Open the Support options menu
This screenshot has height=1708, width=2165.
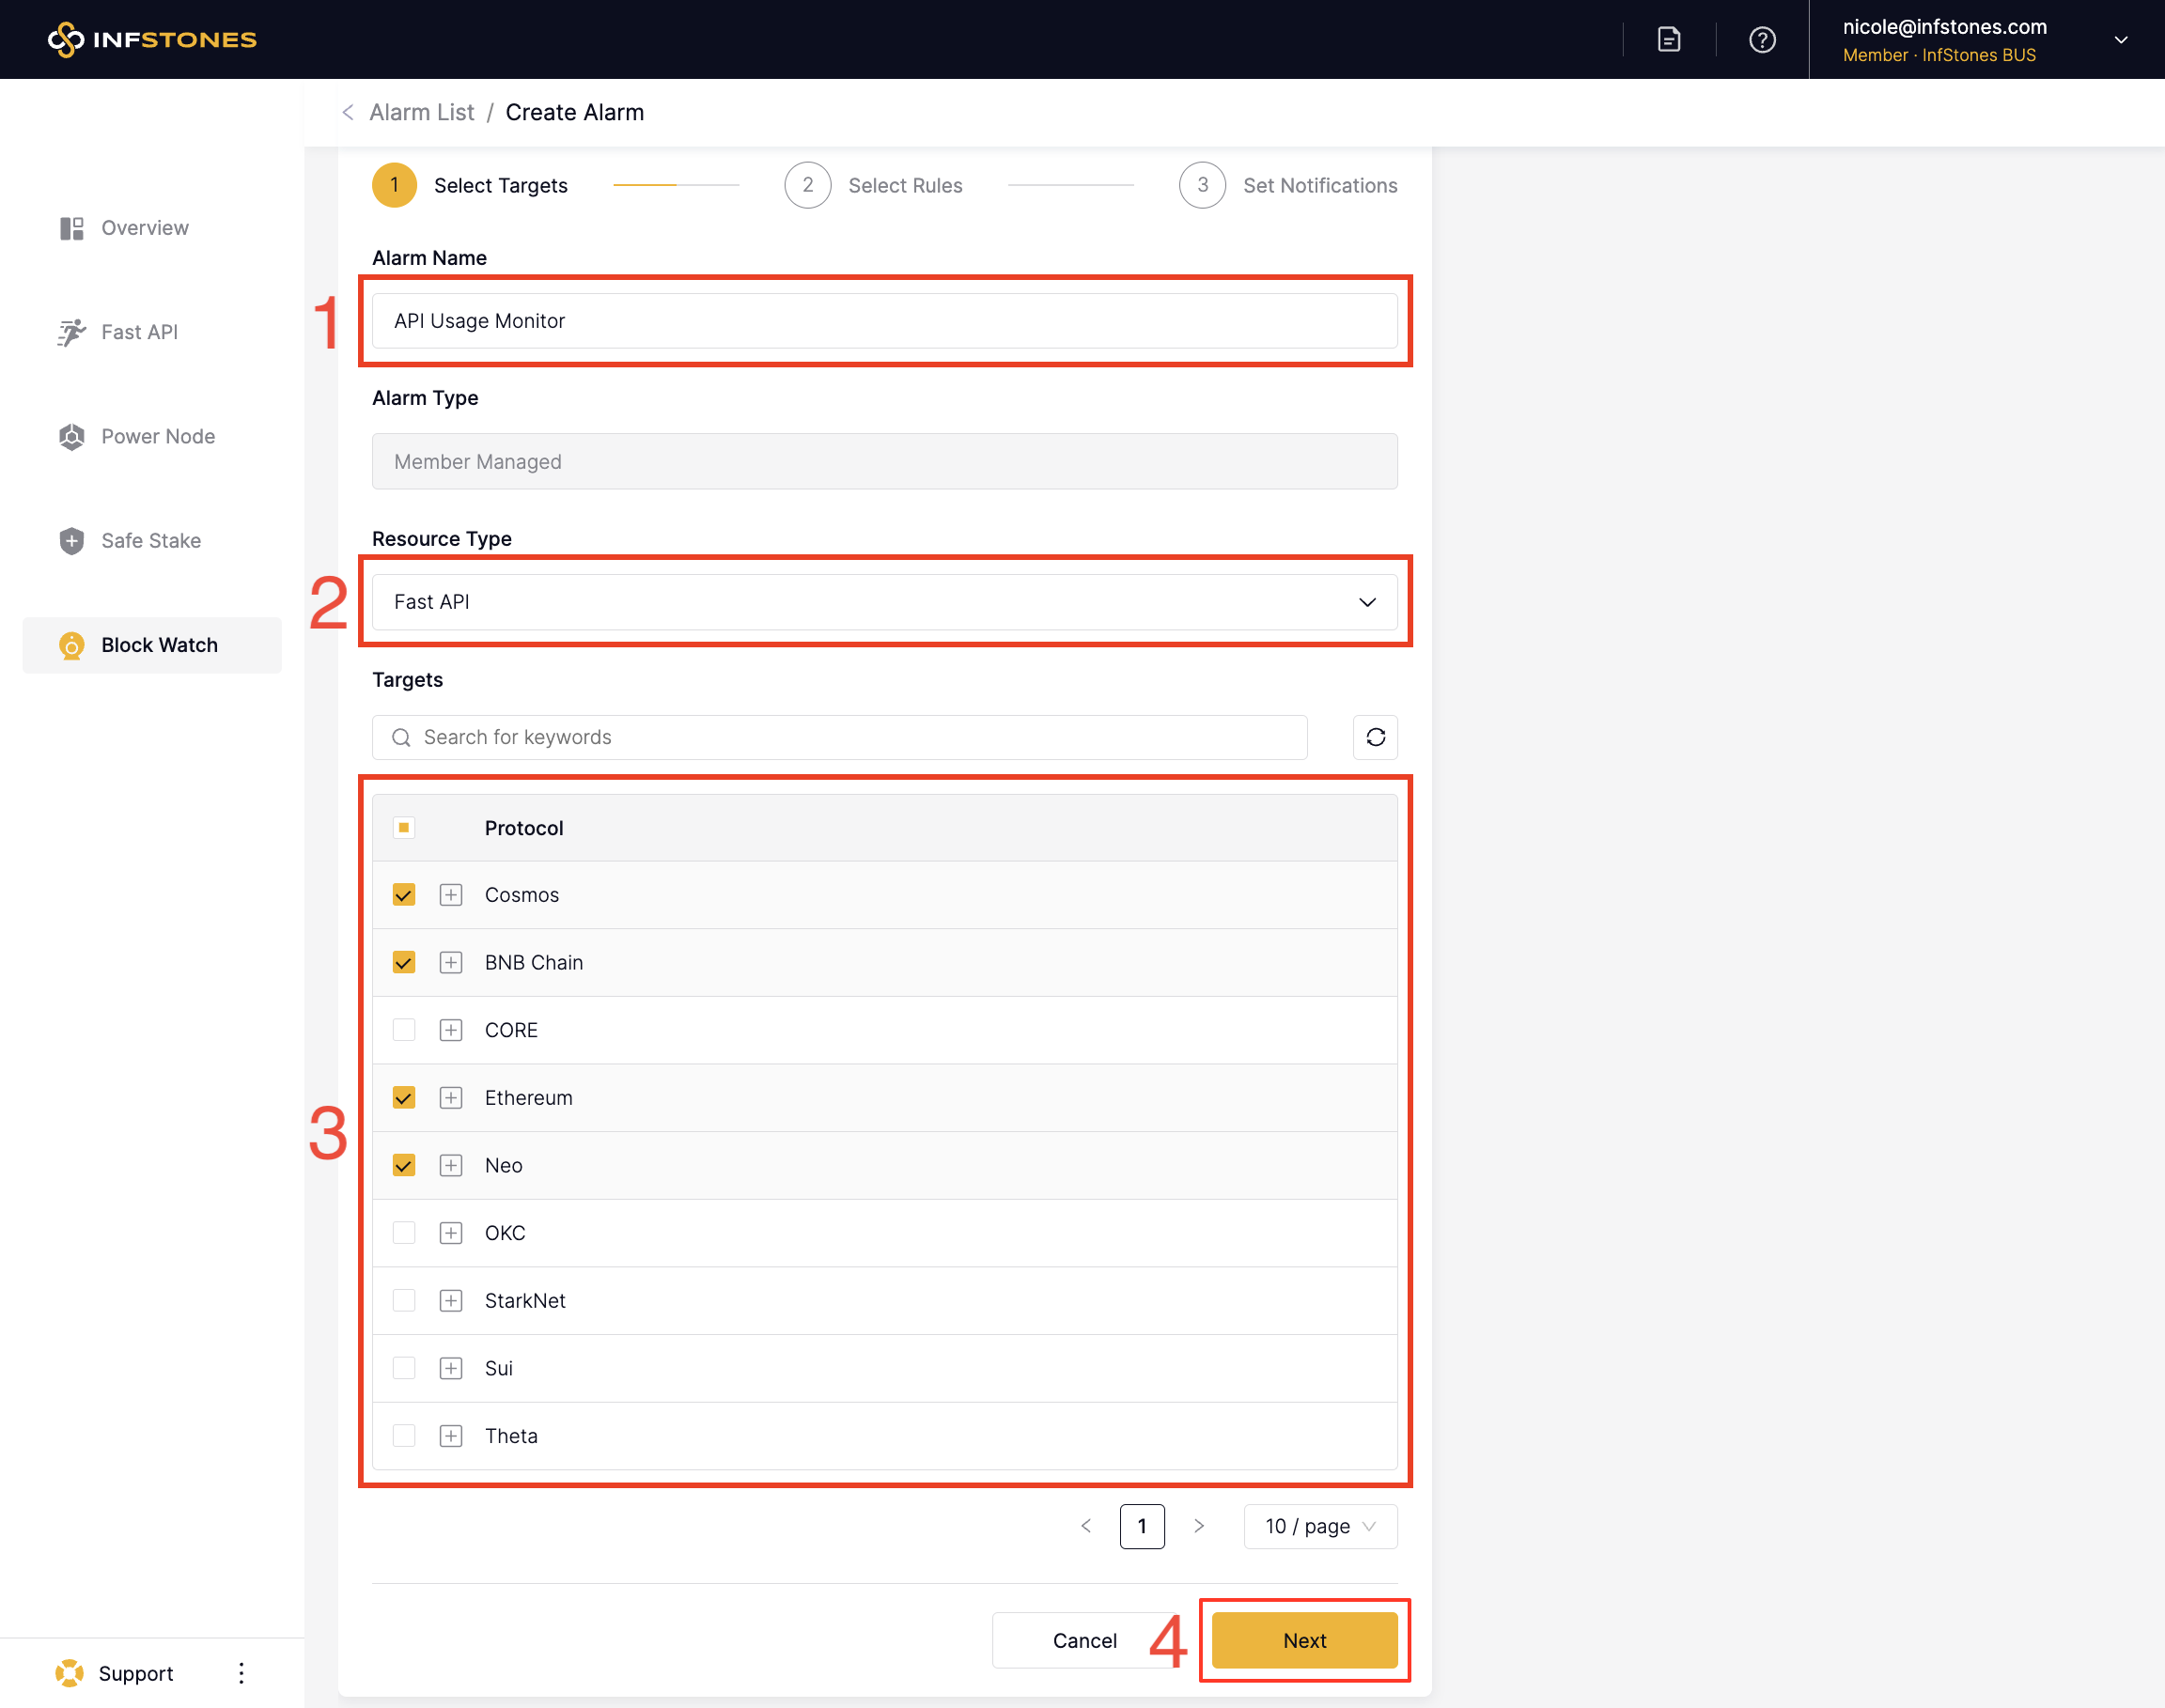(241, 1673)
